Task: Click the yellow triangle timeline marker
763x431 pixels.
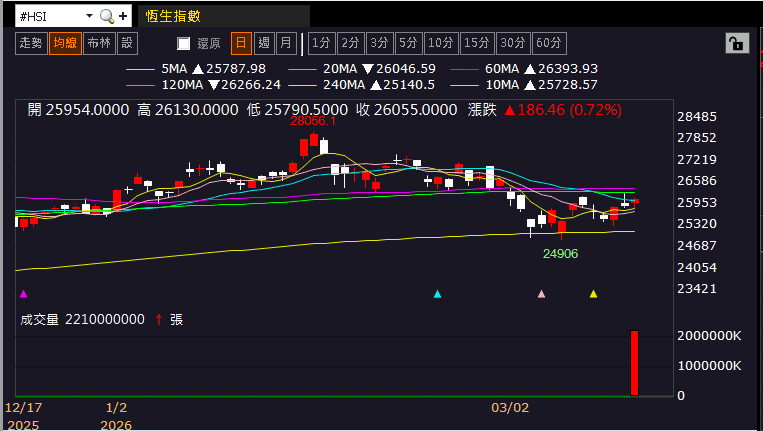Action: coord(593,294)
